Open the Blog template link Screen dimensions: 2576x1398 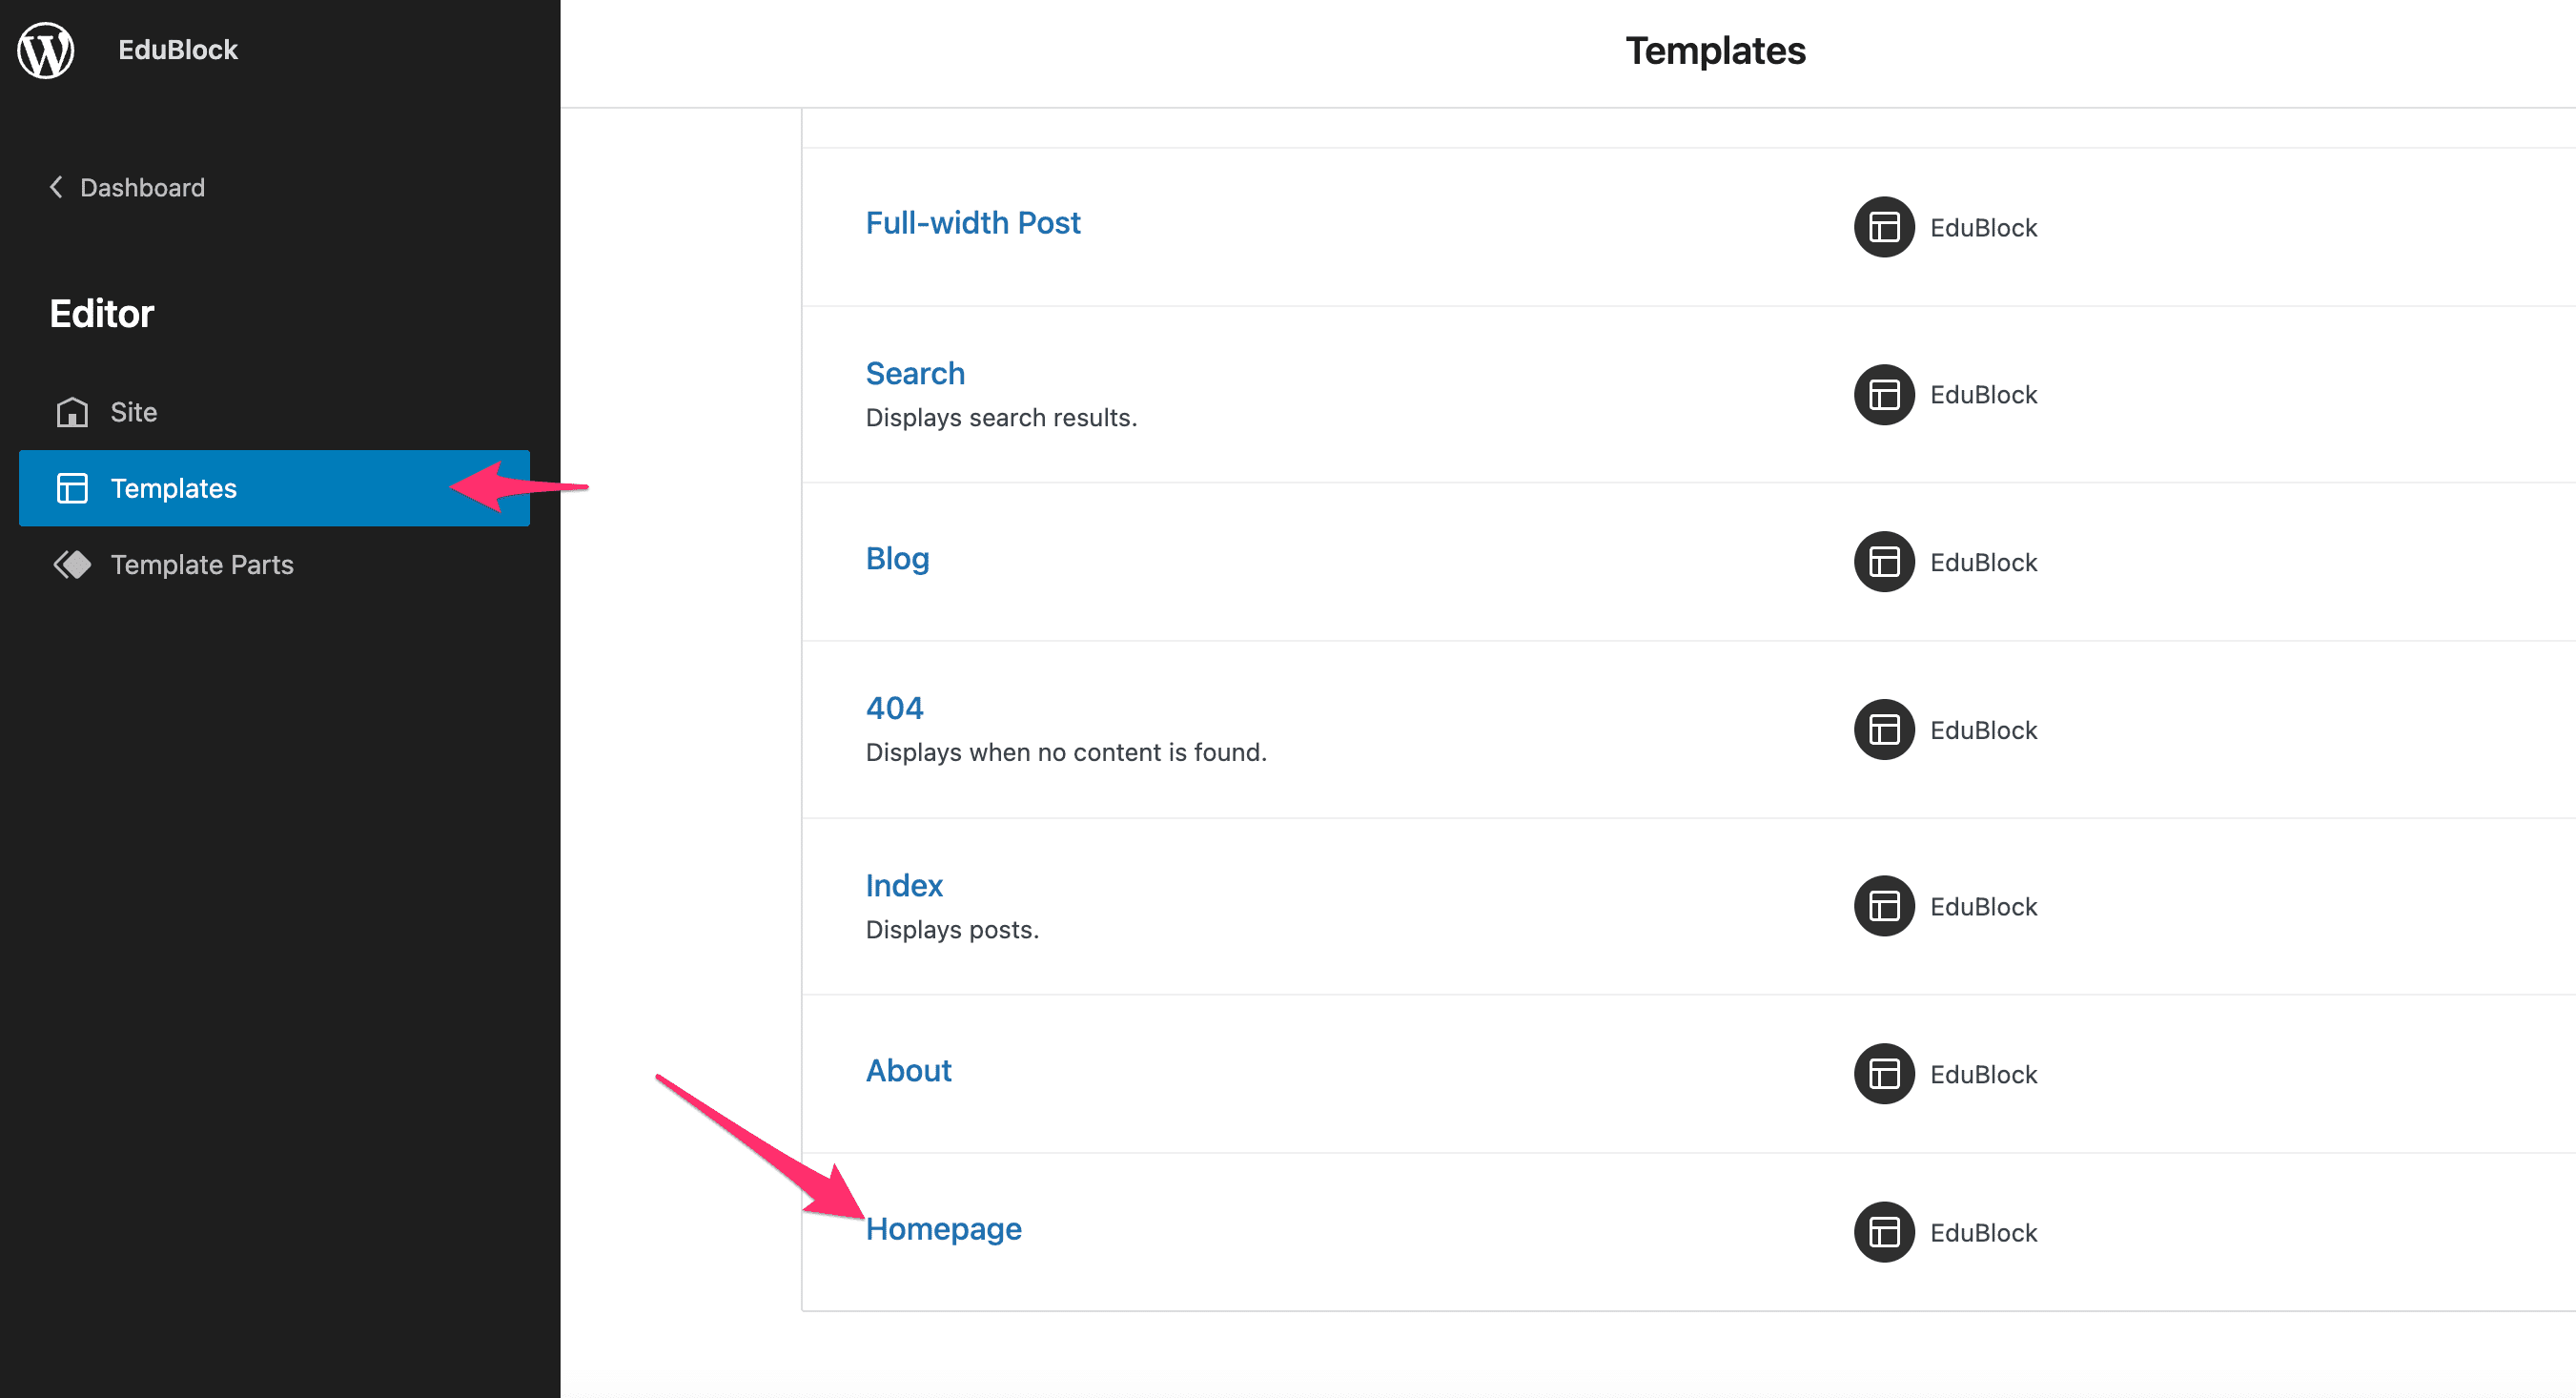pyautogui.click(x=897, y=558)
